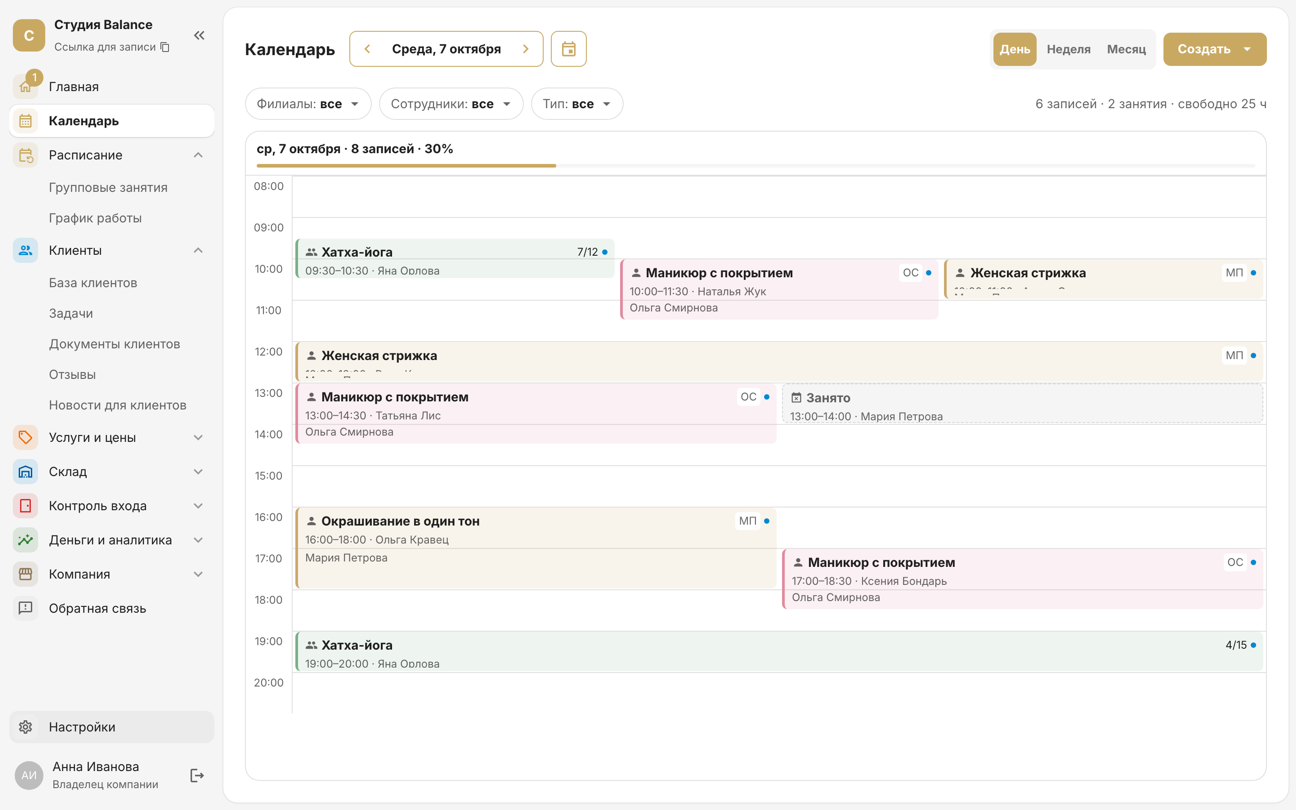Screen dimensions: 1296x810
Task: Open the Создать button dropdown arrow
Action: pyautogui.click(x=1247, y=49)
